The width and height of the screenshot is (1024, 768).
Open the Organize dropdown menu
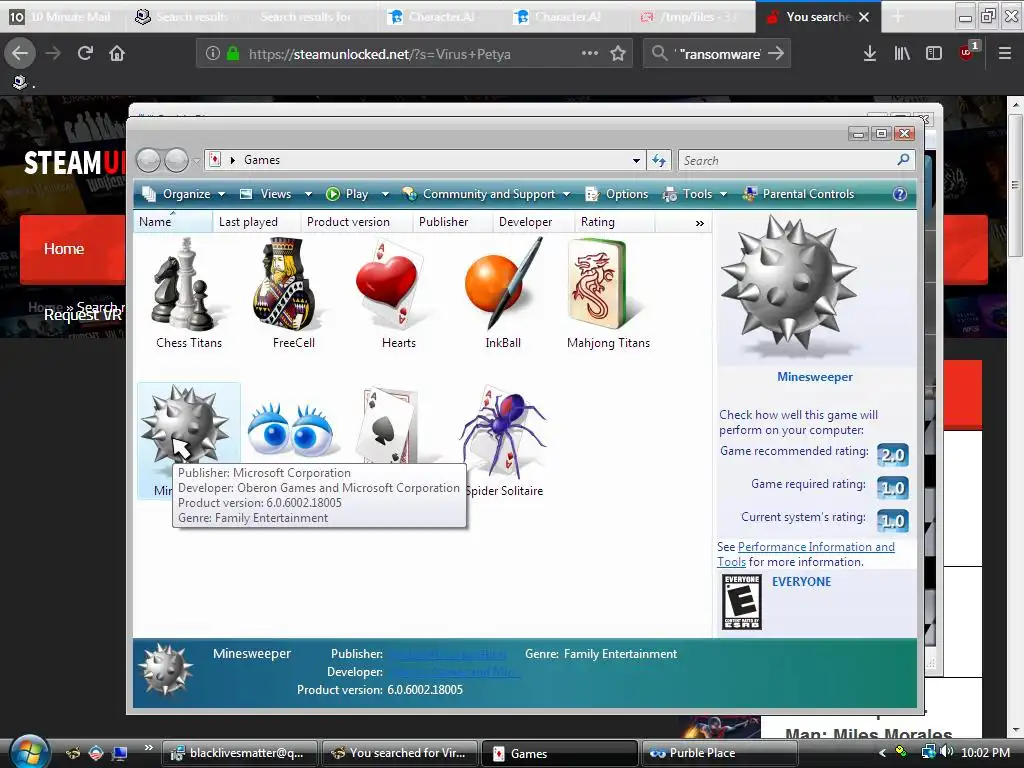[184, 194]
